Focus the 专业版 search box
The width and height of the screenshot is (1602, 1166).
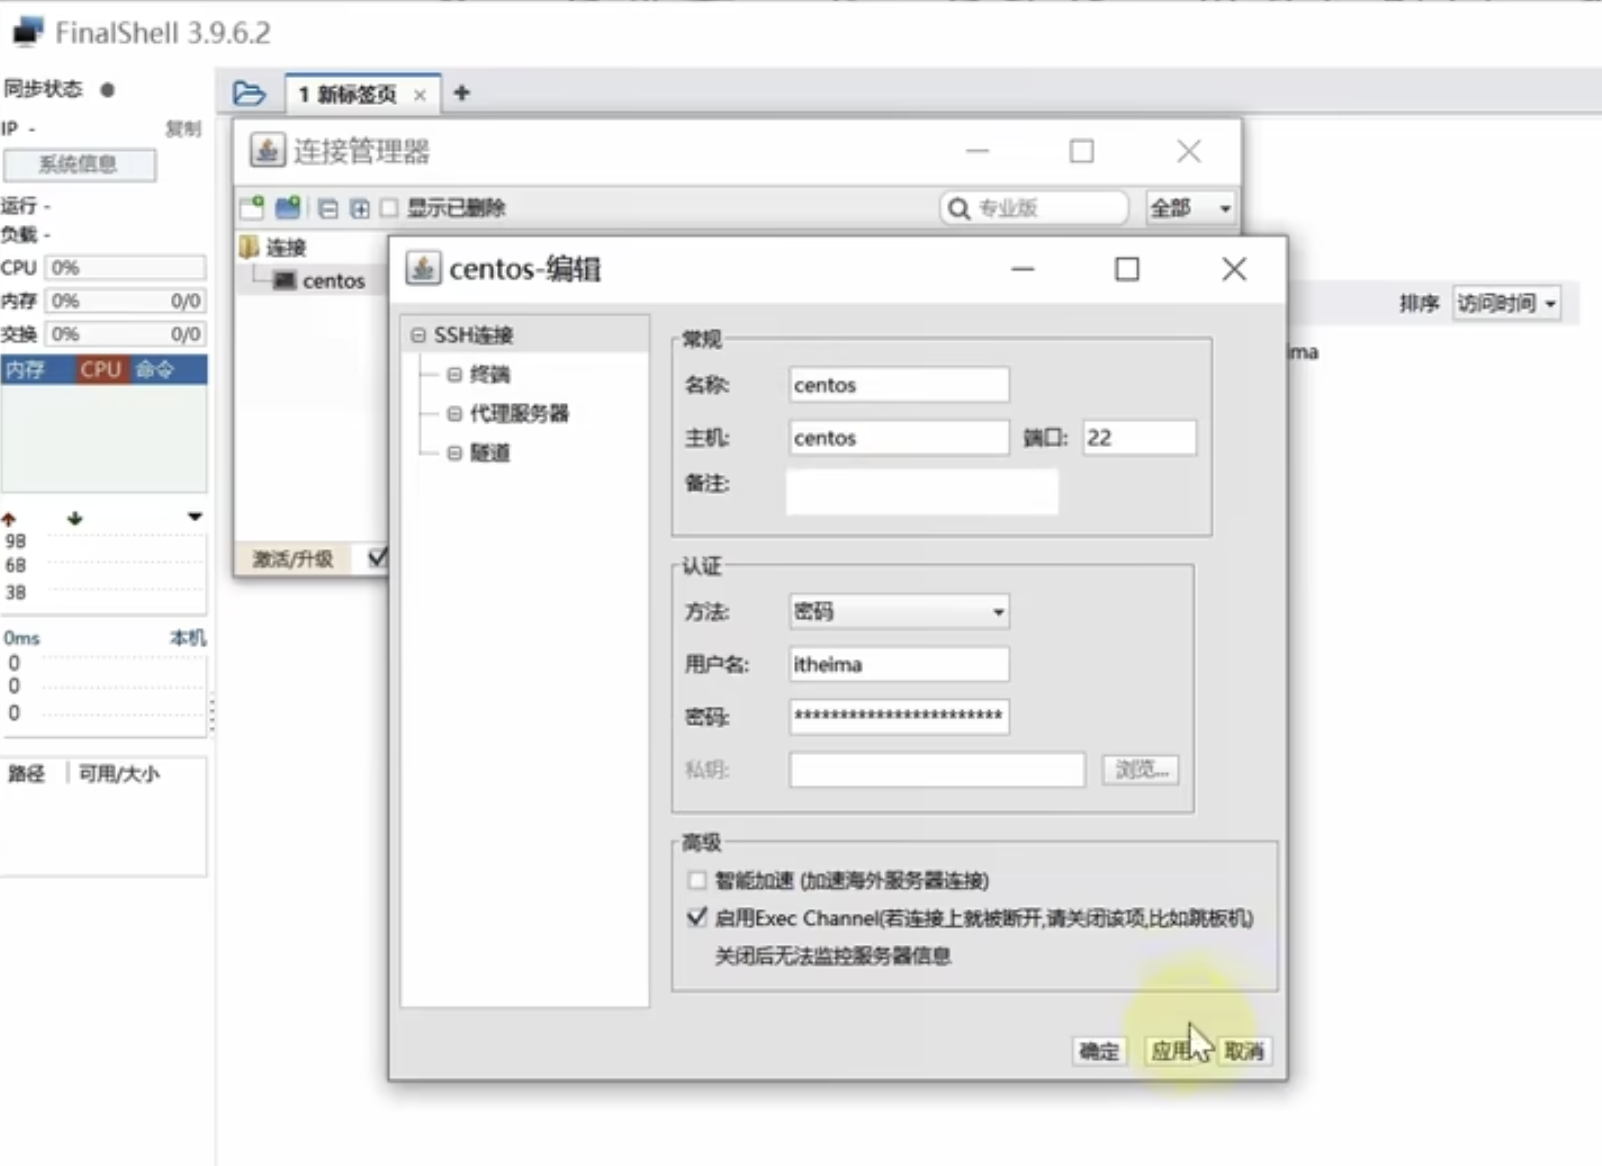[1034, 208]
